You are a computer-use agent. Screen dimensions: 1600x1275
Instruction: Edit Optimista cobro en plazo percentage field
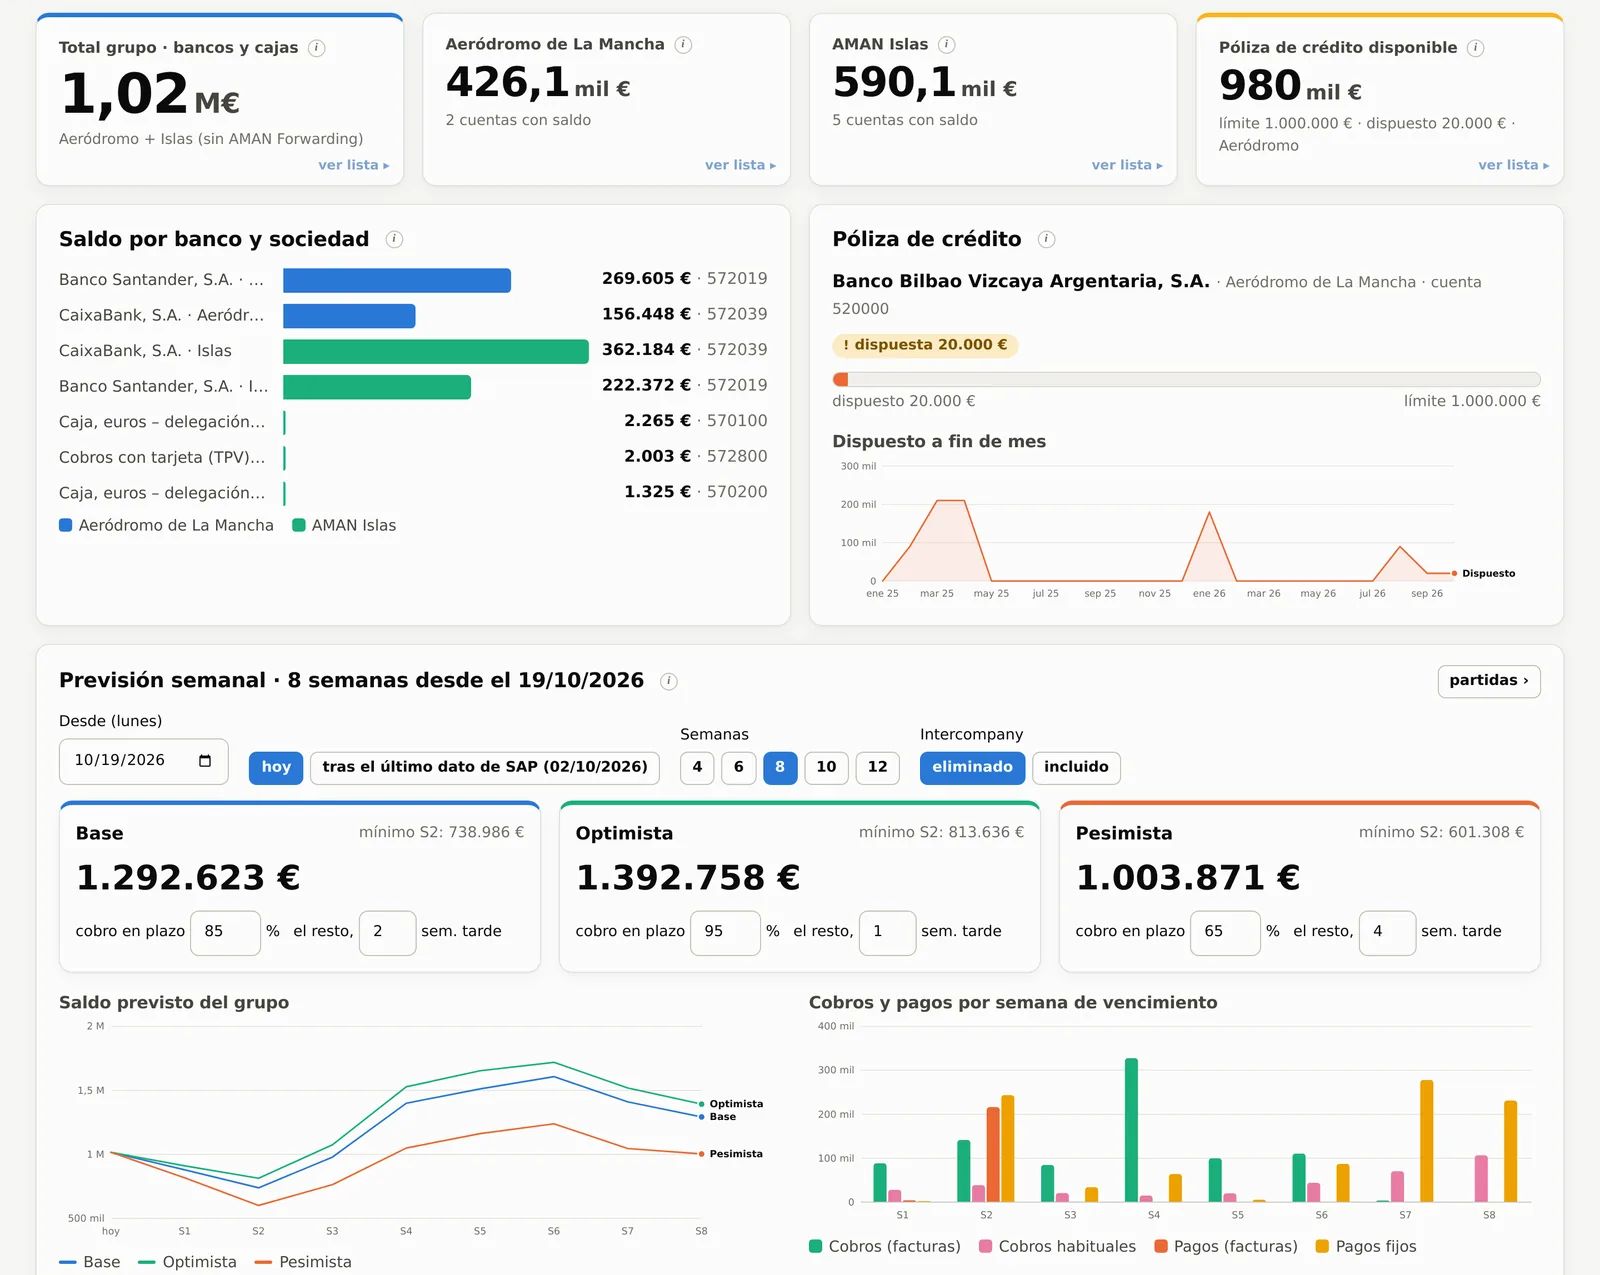[725, 932]
